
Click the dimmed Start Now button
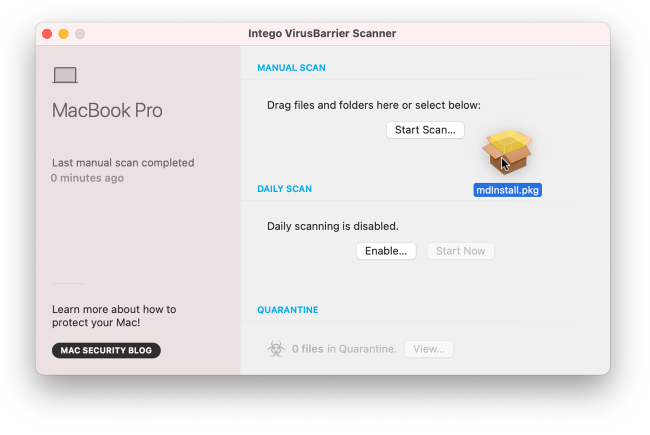460,251
